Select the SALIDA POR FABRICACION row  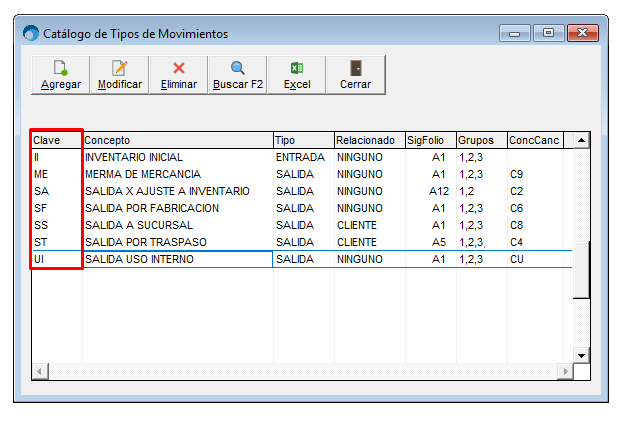coord(302,208)
